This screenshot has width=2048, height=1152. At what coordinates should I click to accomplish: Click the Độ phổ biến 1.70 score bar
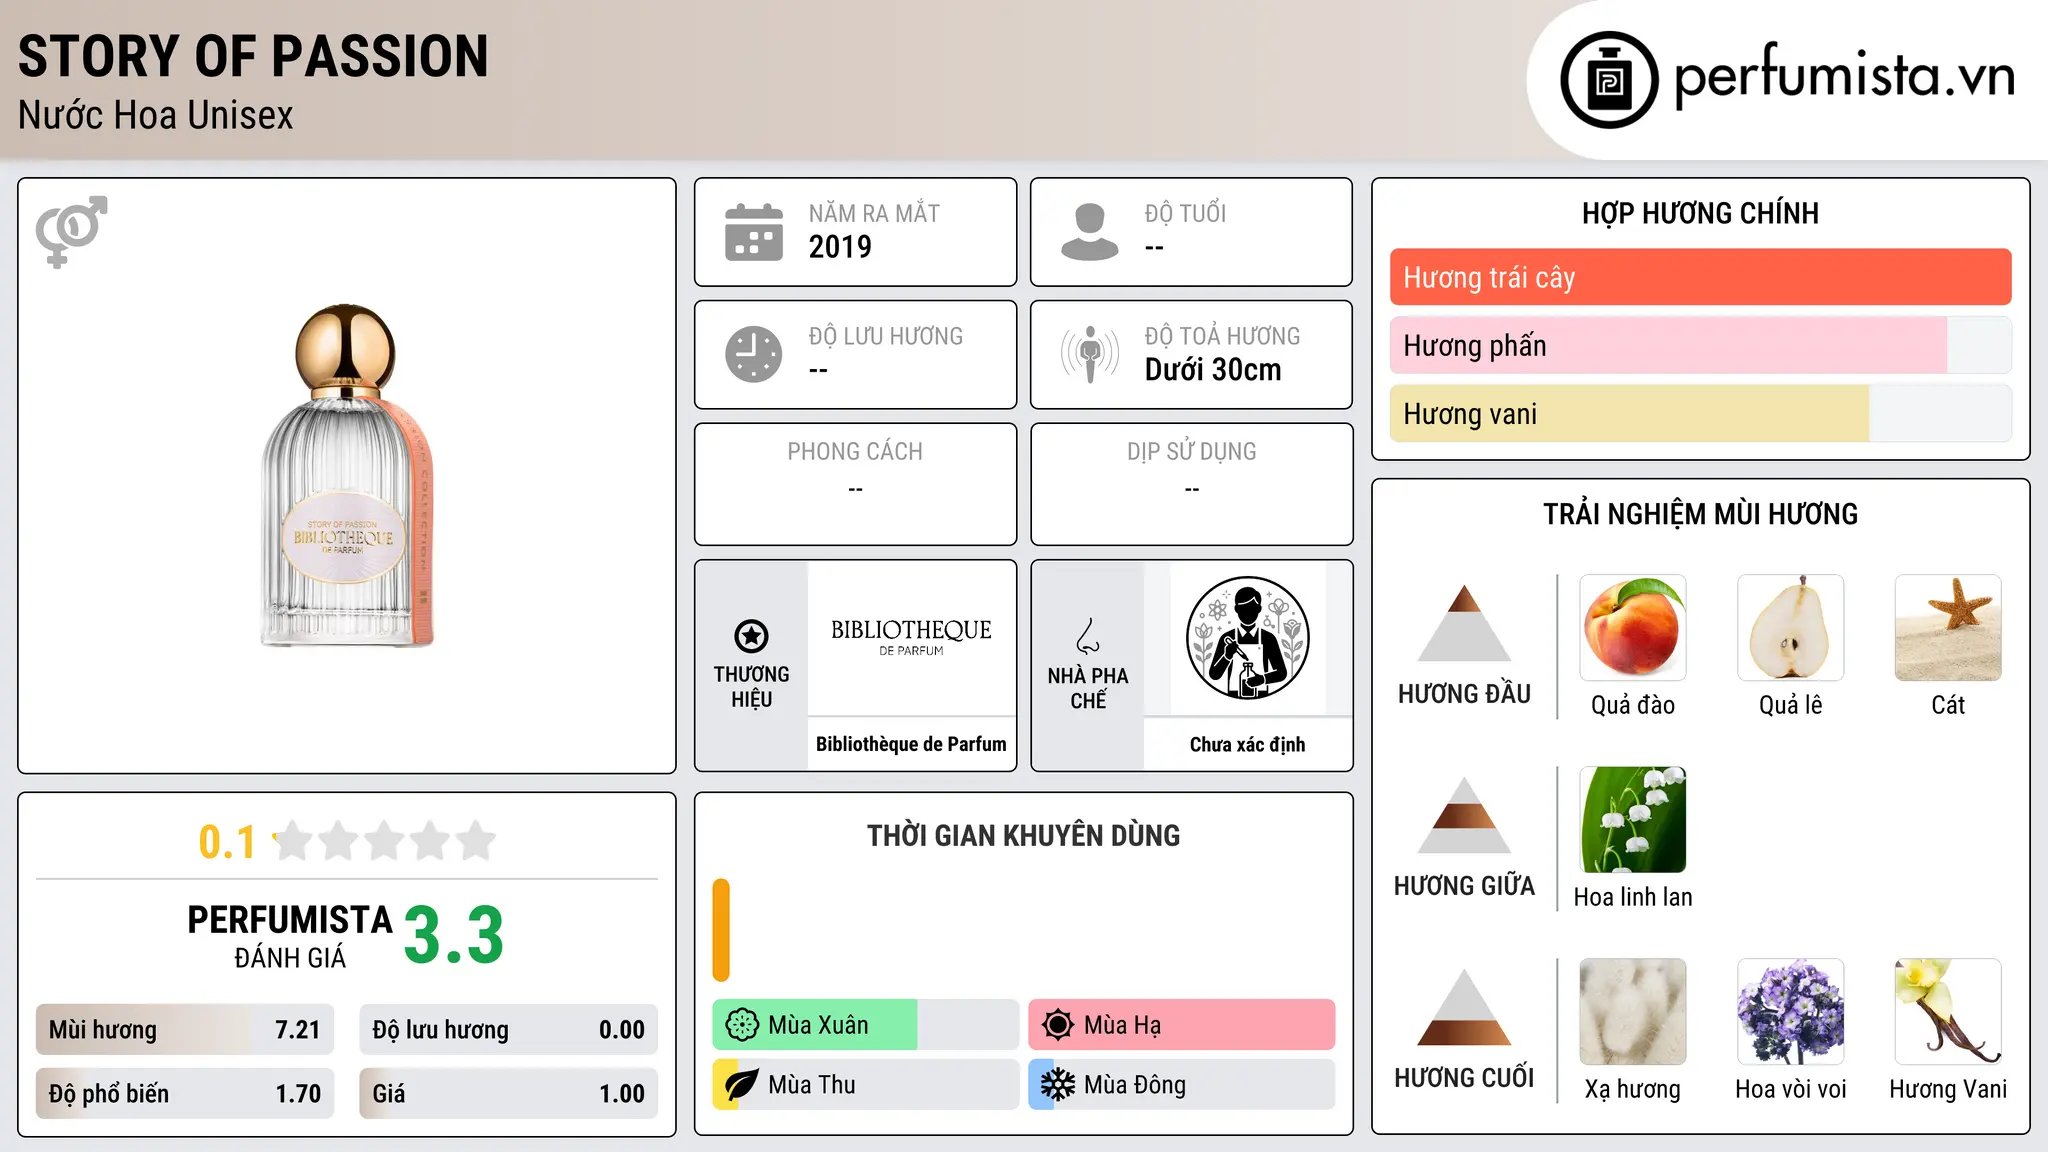[185, 1094]
